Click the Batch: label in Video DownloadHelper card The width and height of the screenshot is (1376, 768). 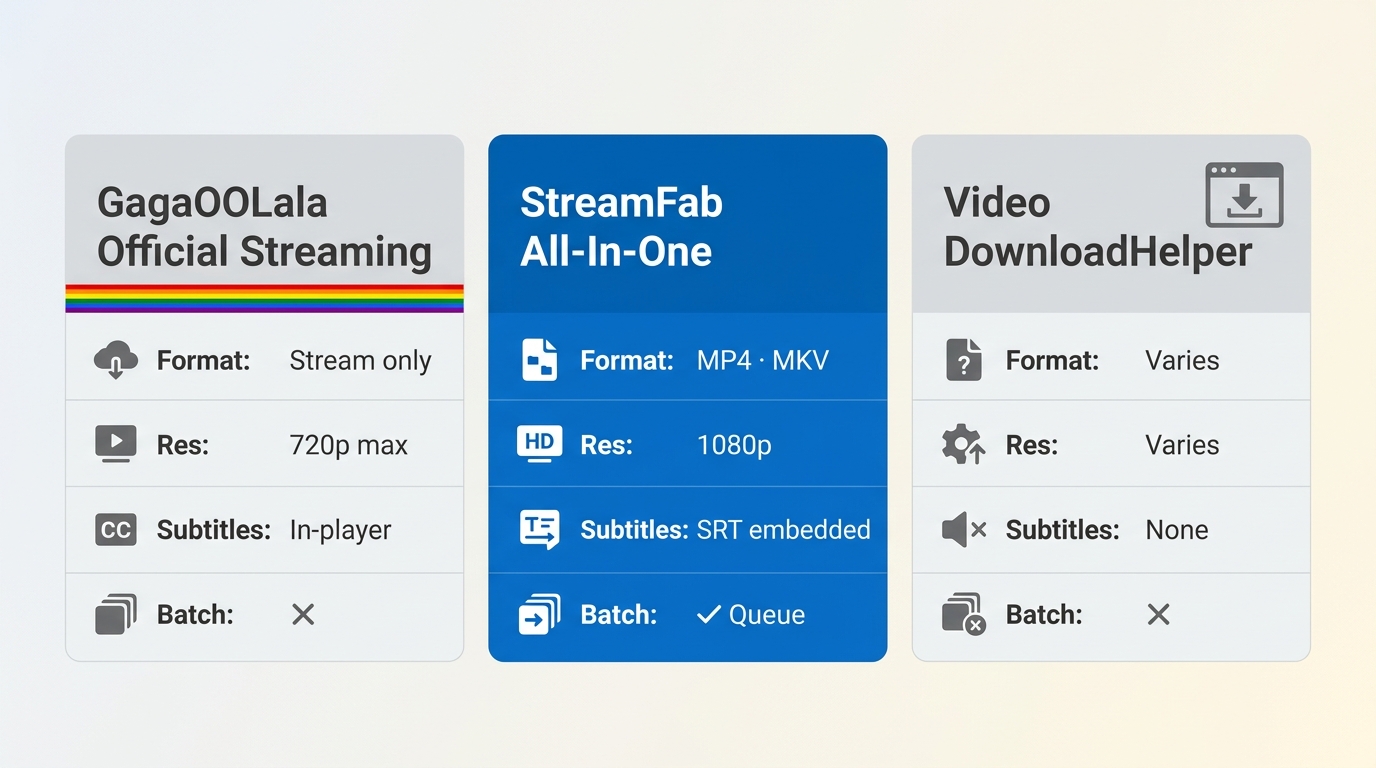pyautogui.click(x=1044, y=614)
